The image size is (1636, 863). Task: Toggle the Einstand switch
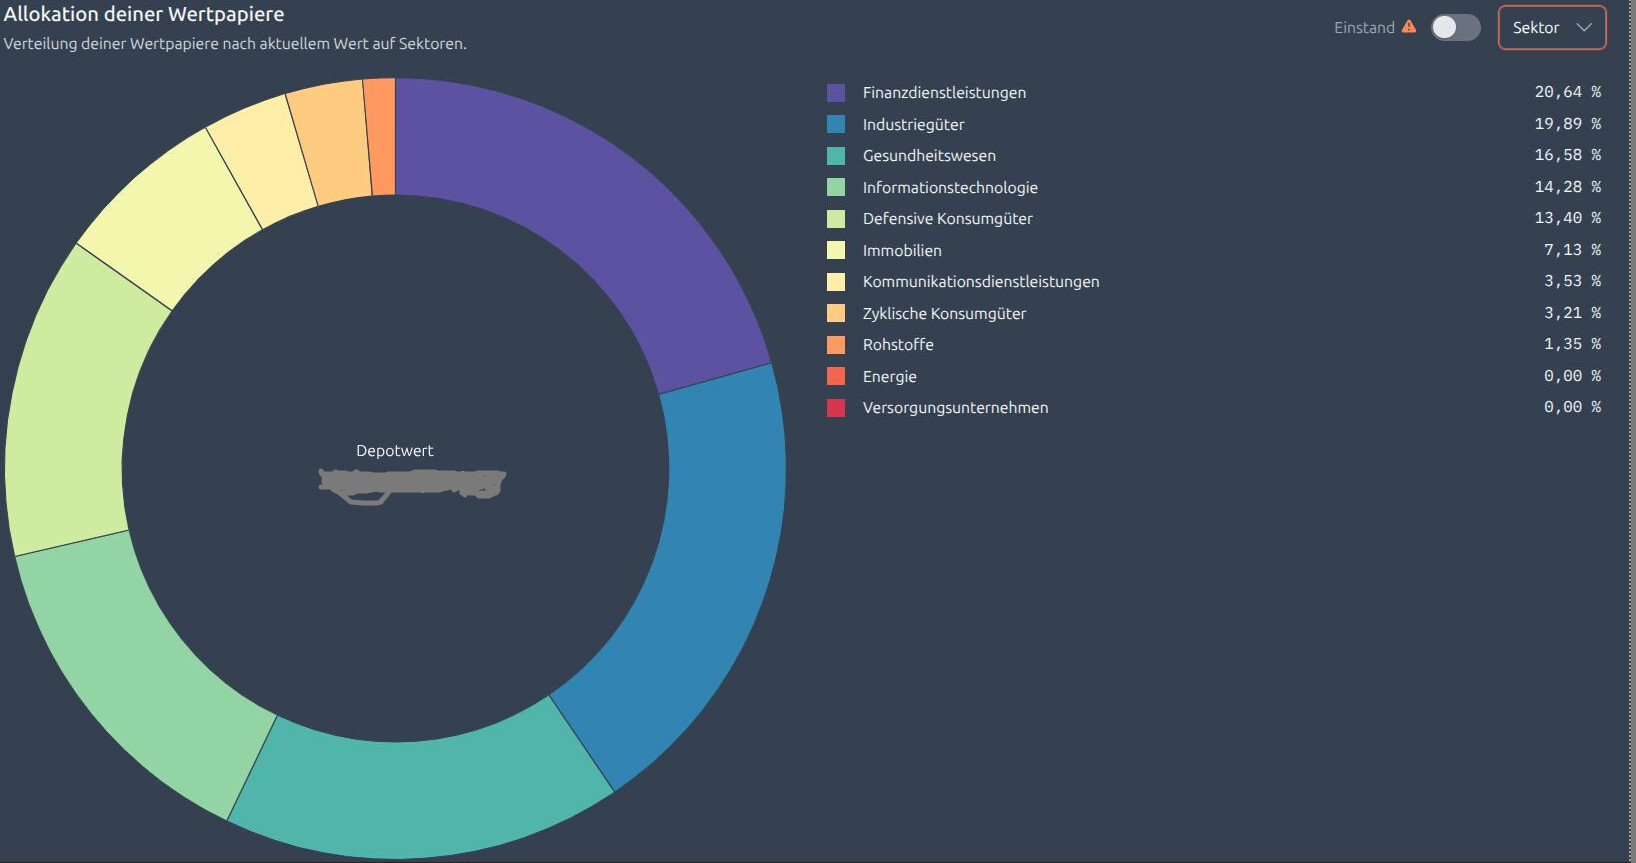pos(1455,28)
